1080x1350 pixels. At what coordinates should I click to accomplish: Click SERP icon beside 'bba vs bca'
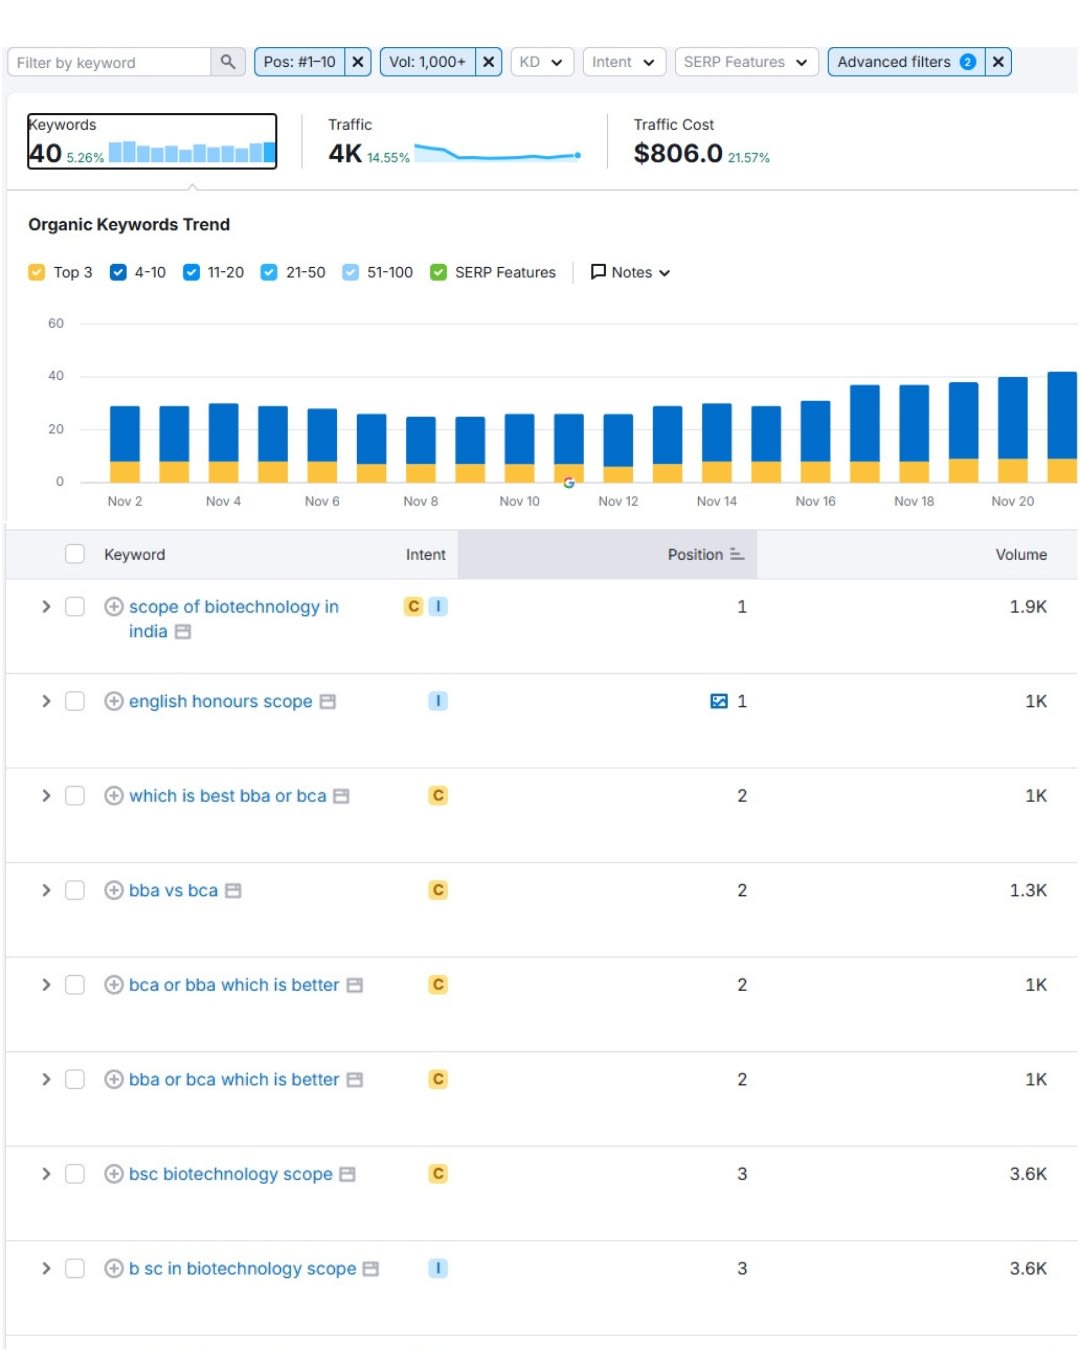233,891
